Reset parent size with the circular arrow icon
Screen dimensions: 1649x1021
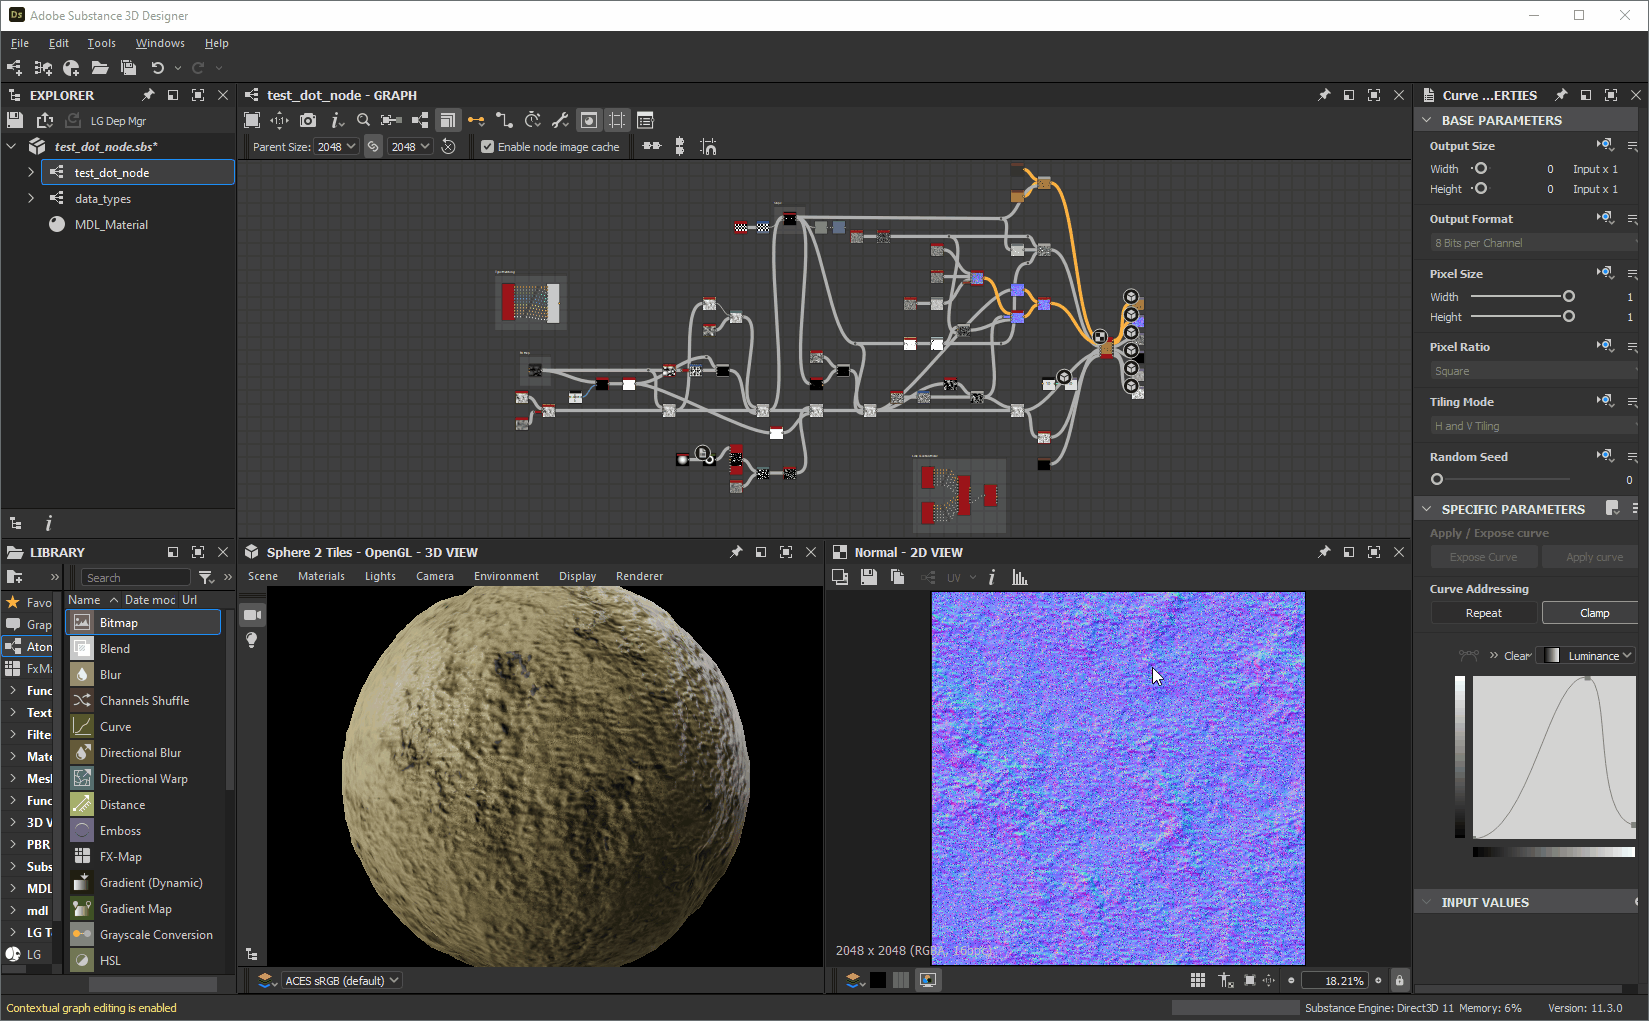[x=449, y=147]
